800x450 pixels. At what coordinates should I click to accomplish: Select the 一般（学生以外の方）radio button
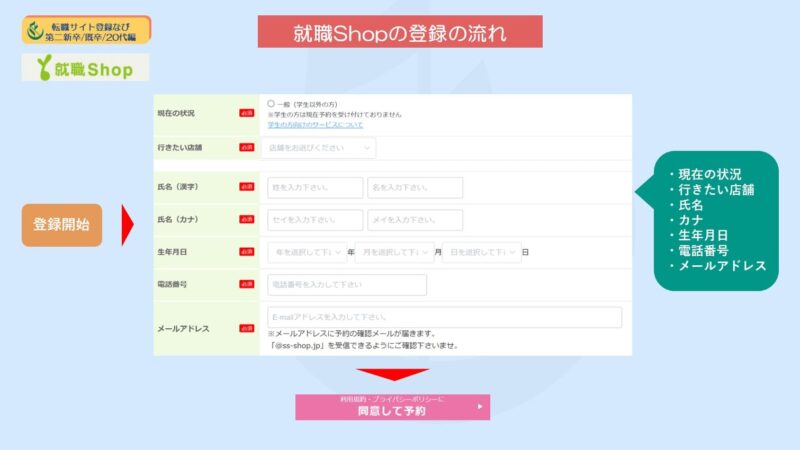coord(271,104)
